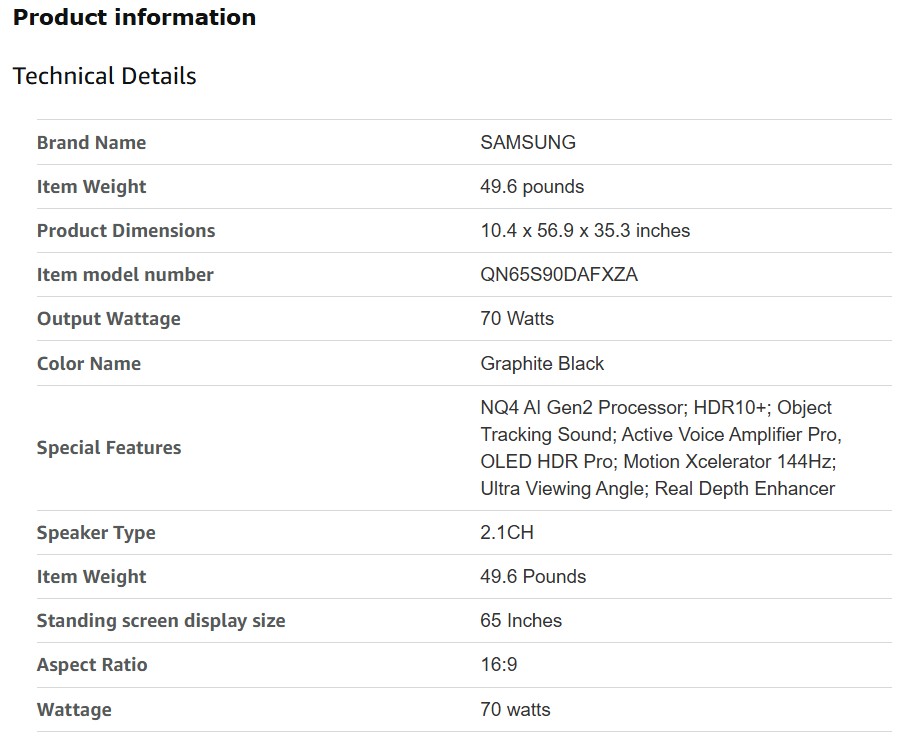Click the Product Dimensions label
The width and height of the screenshot is (909, 747).
tap(126, 231)
